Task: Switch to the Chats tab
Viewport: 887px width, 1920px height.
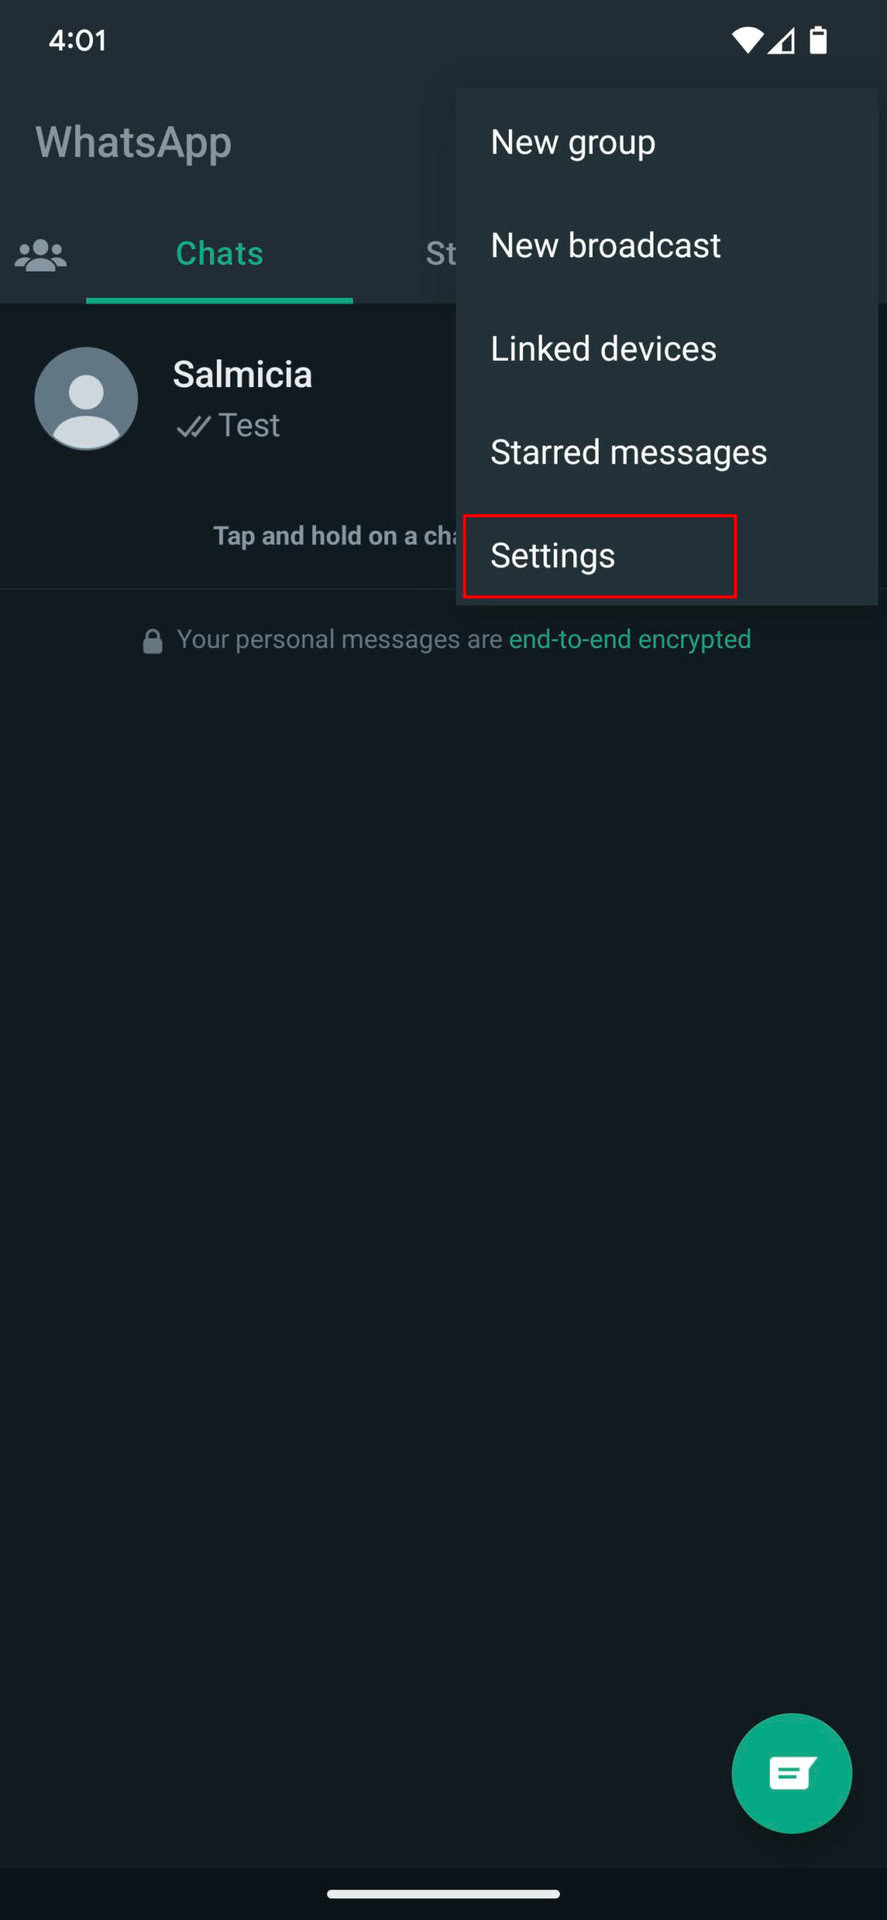Action: (219, 254)
